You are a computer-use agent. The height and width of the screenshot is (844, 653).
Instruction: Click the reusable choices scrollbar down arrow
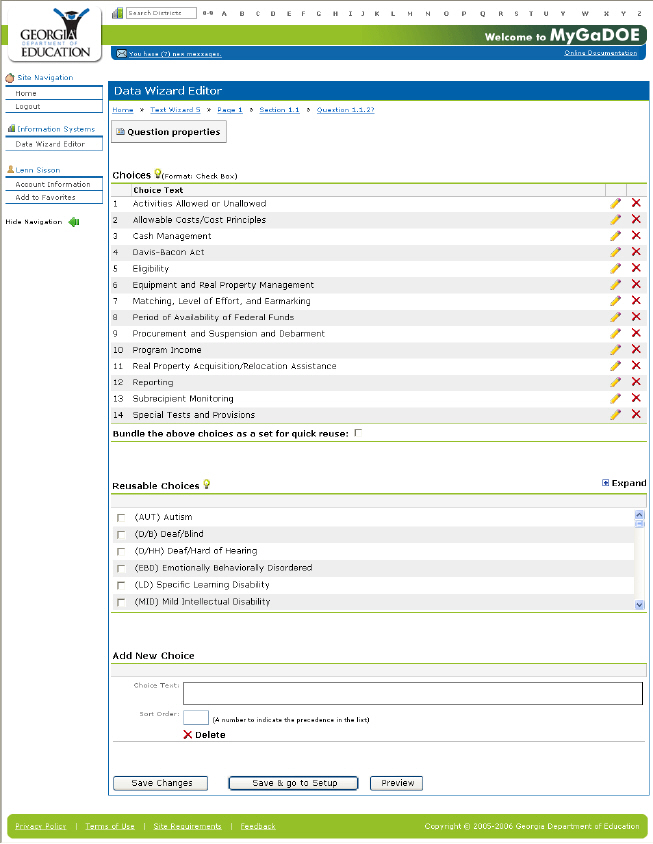640,605
